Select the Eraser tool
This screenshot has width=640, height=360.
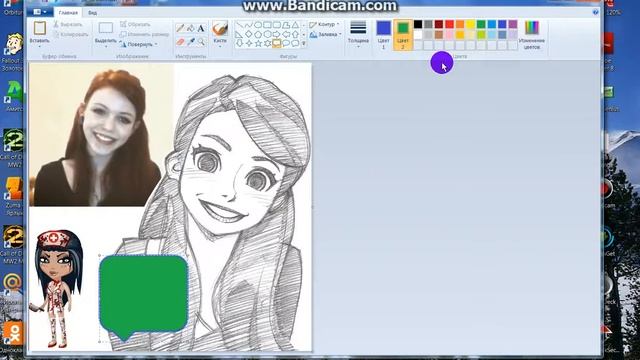click(x=180, y=42)
